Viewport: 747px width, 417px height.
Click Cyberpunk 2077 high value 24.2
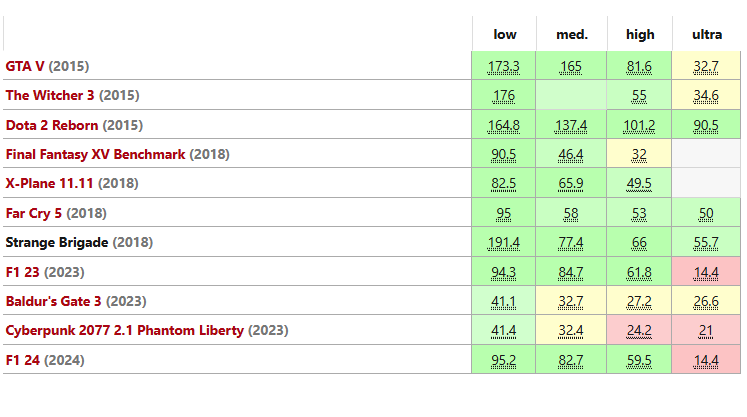pyautogui.click(x=639, y=331)
